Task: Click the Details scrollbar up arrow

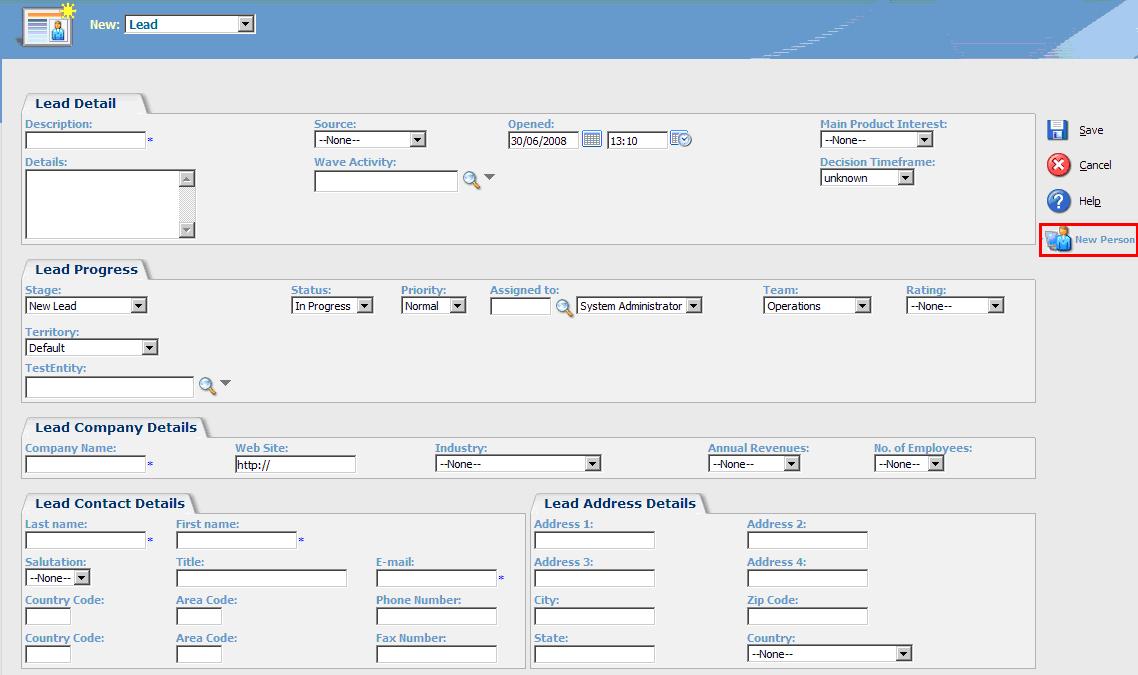Action: [x=187, y=179]
